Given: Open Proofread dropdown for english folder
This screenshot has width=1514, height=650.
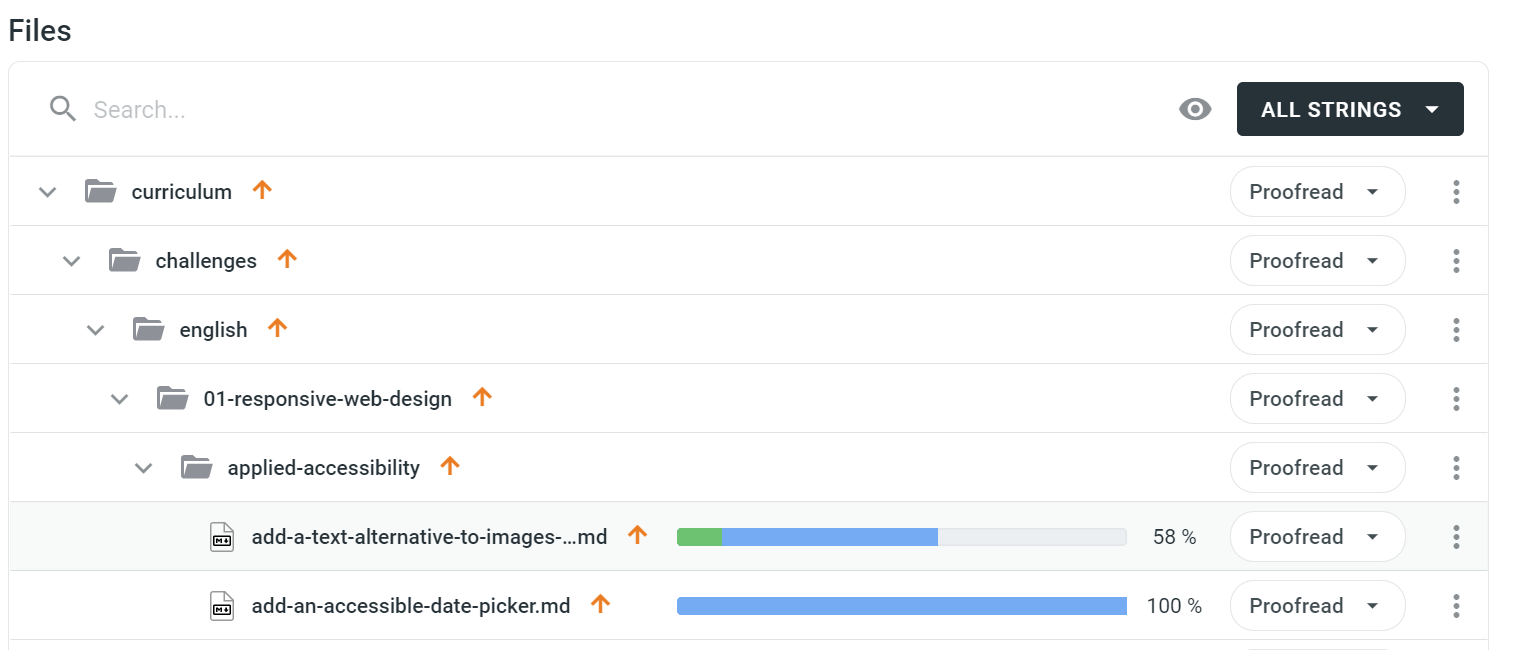Looking at the screenshot, I should pos(1317,330).
